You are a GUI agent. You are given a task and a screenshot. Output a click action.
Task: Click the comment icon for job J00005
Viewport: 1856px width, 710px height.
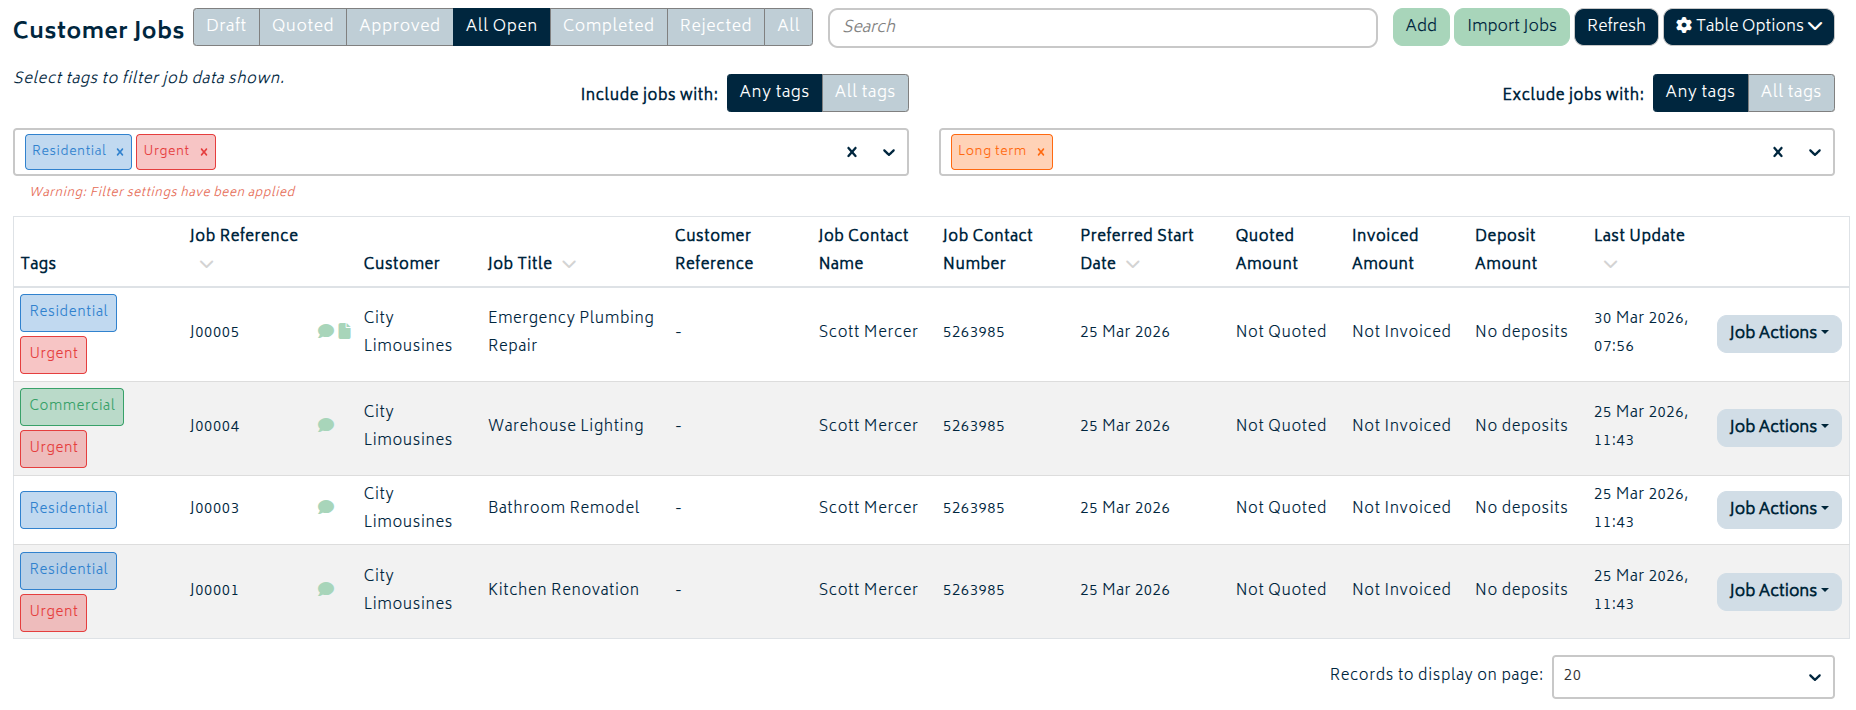click(x=325, y=331)
